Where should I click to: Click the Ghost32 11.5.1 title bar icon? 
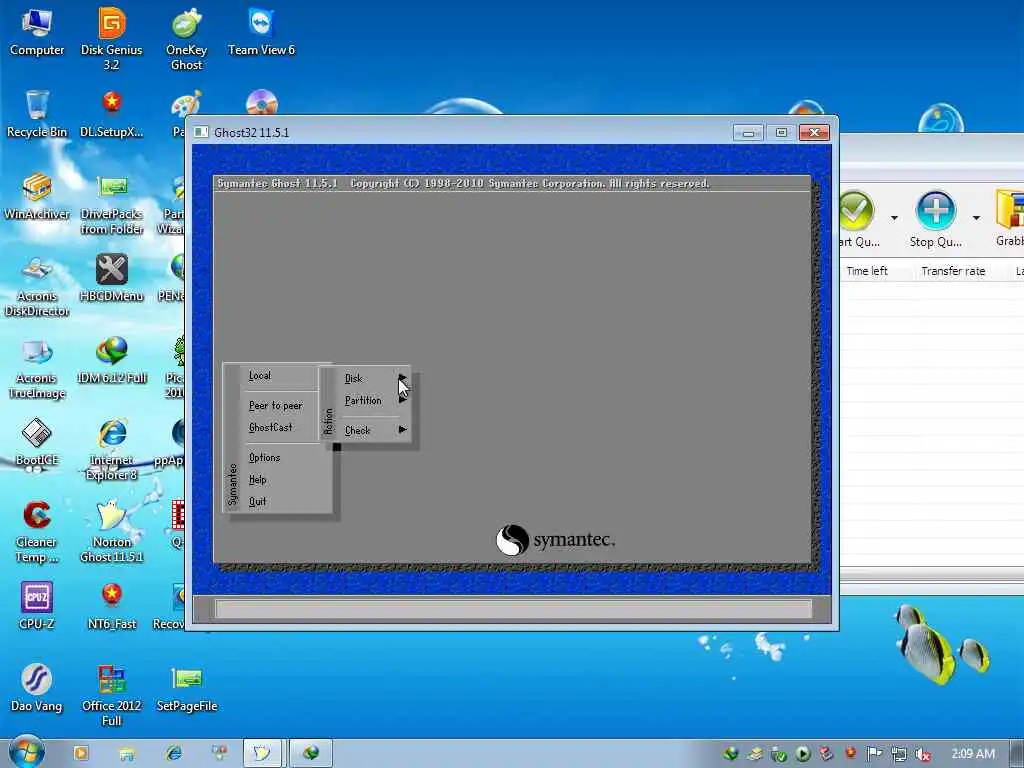201,132
